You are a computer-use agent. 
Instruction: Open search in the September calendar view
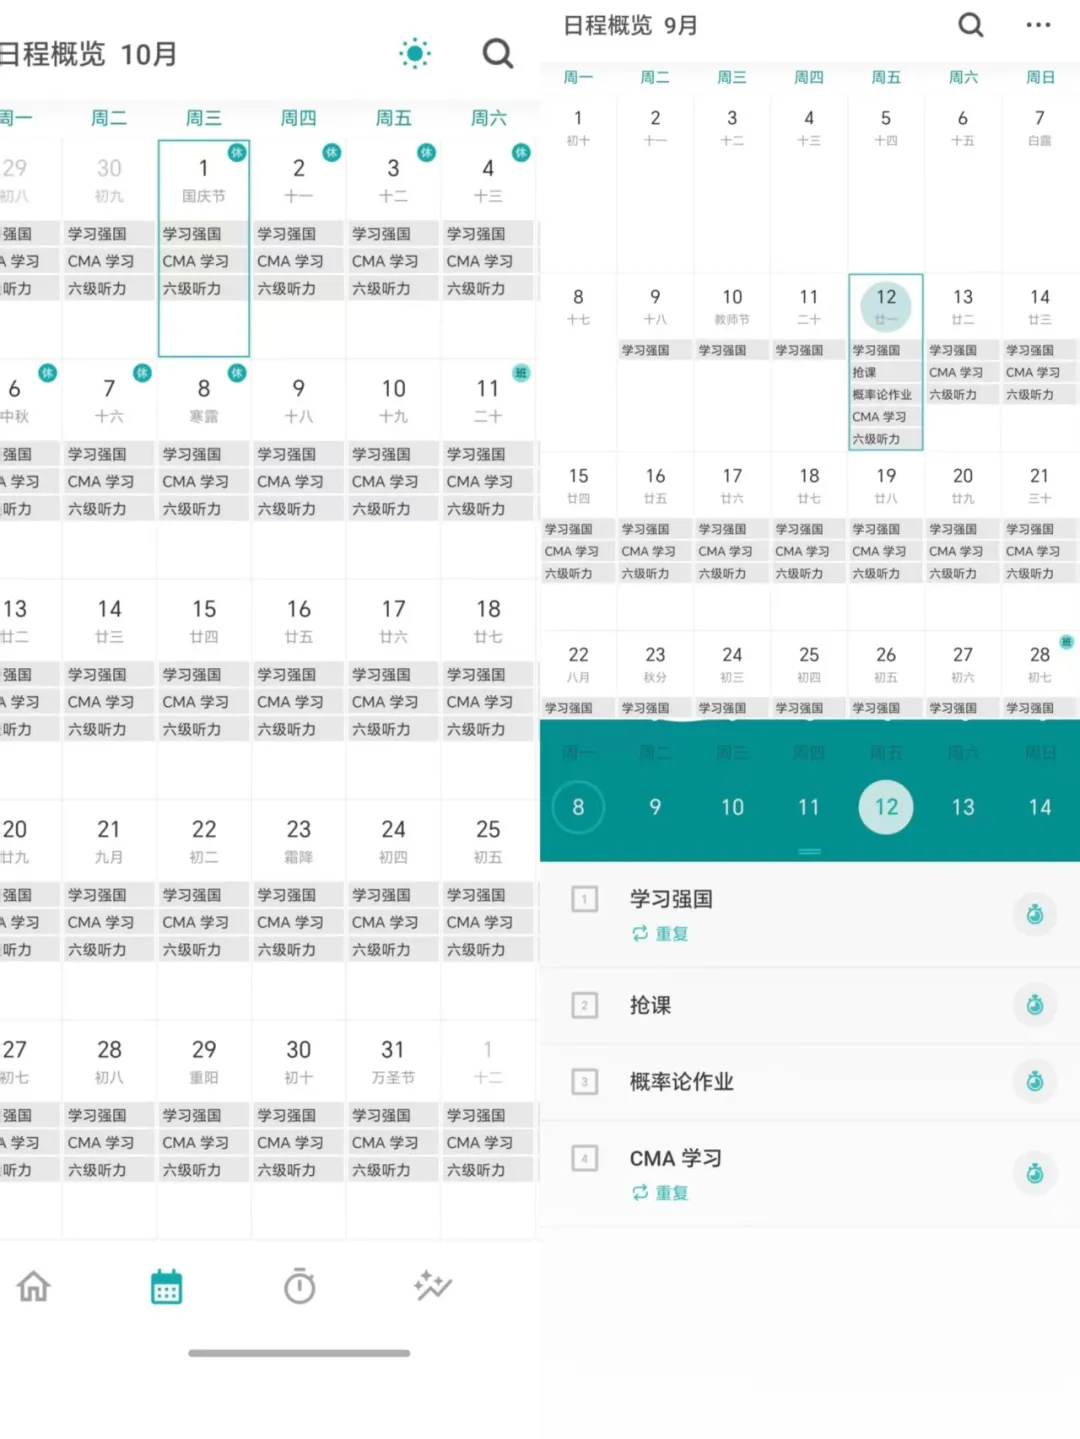970,25
